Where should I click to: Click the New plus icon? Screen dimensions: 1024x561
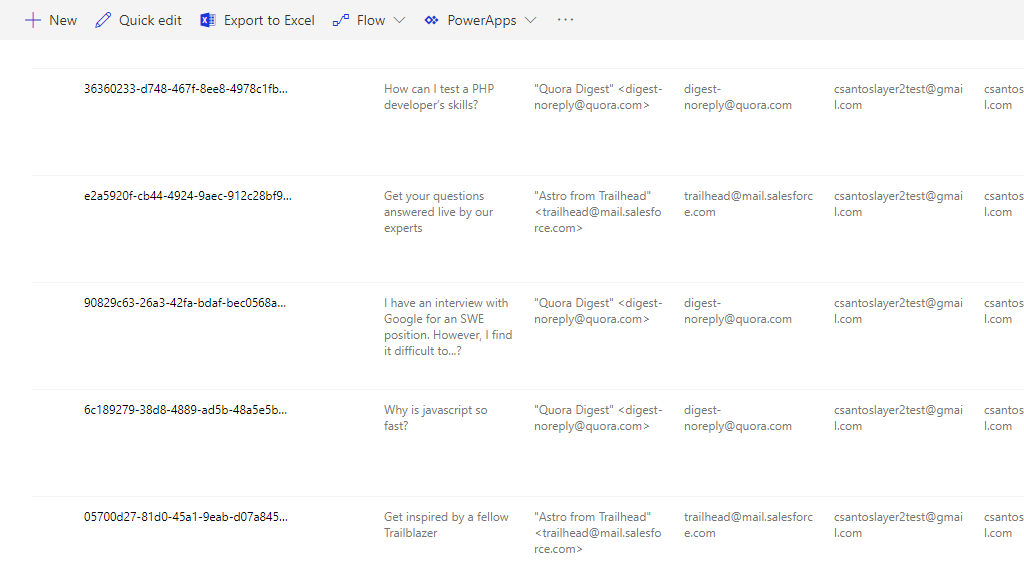(x=33, y=20)
